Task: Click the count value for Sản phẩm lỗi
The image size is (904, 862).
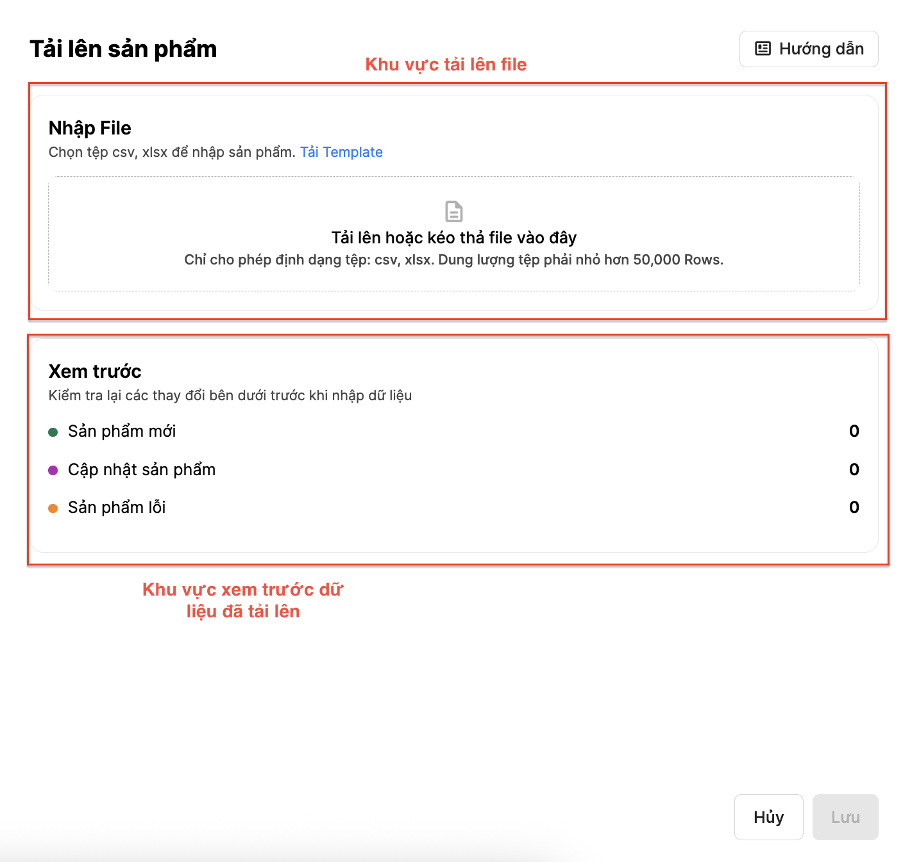Action: 854,507
